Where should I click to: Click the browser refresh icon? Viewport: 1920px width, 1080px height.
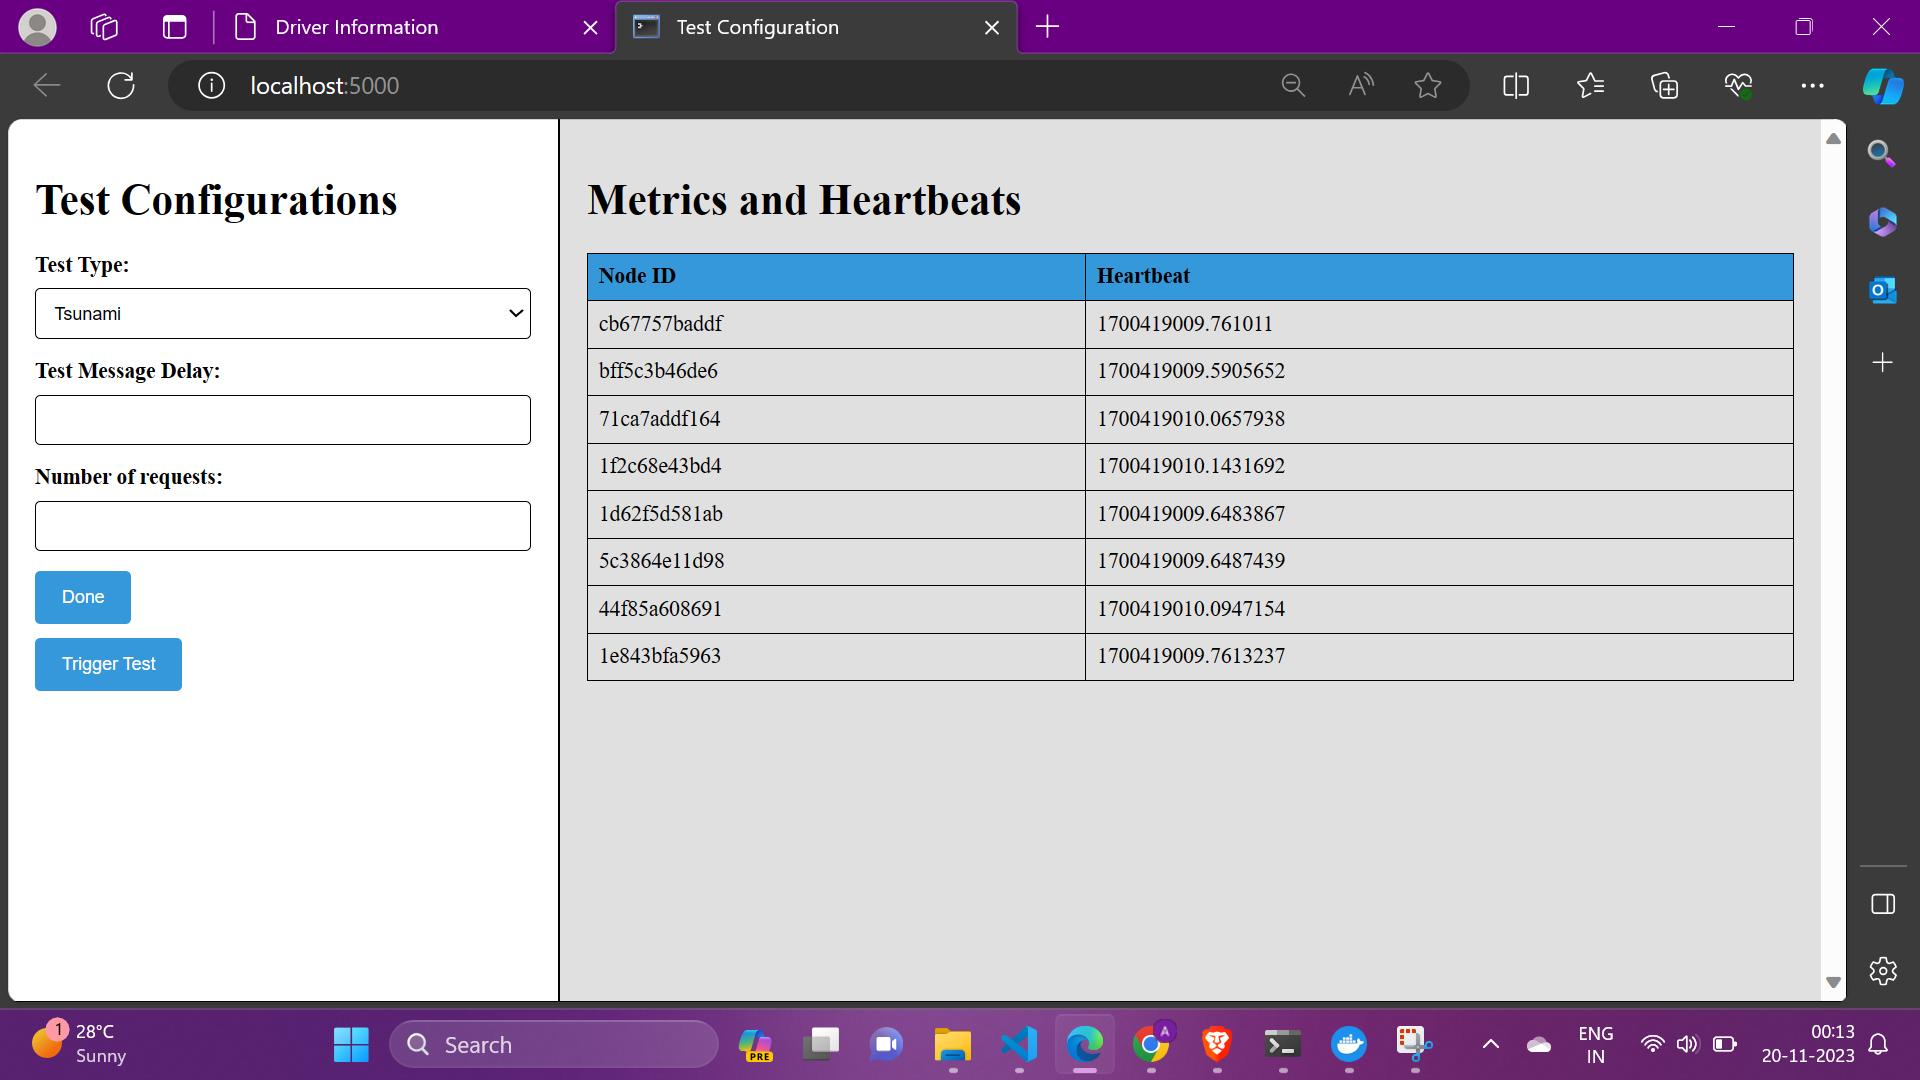[x=121, y=86]
